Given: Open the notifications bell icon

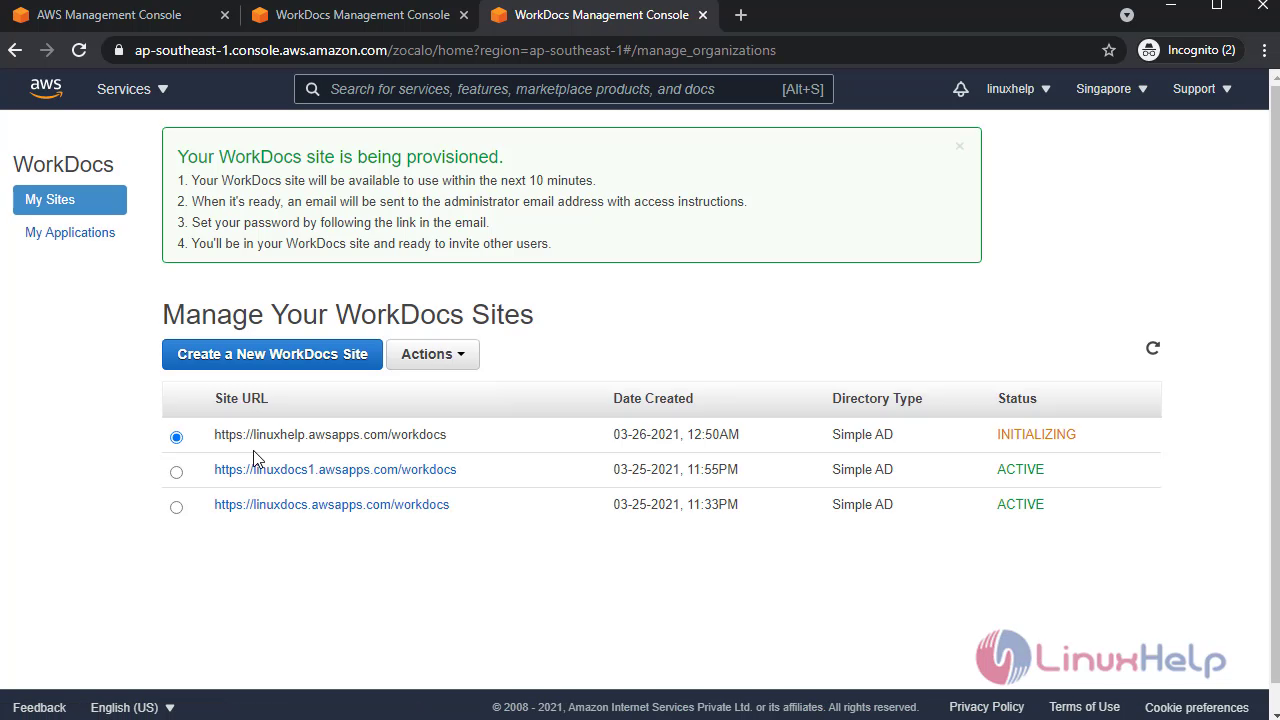Looking at the screenshot, I should pos(960,89).
